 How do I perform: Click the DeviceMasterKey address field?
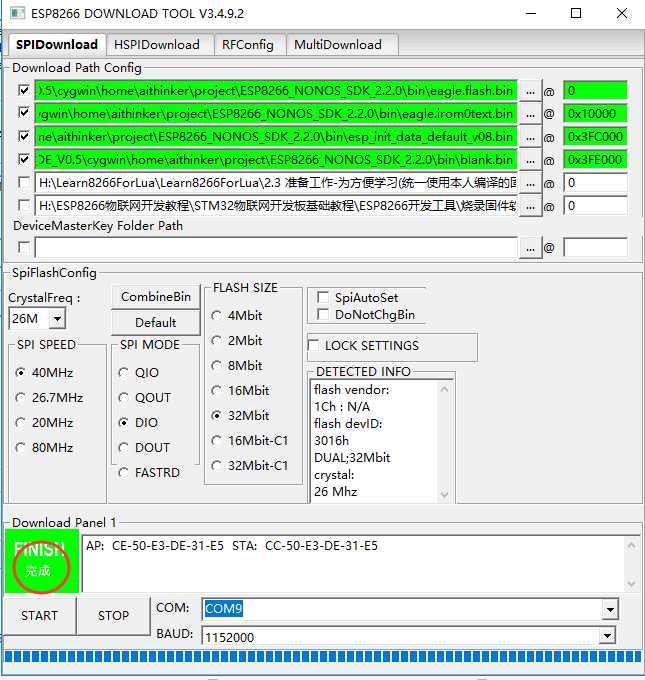pos(595,248)
